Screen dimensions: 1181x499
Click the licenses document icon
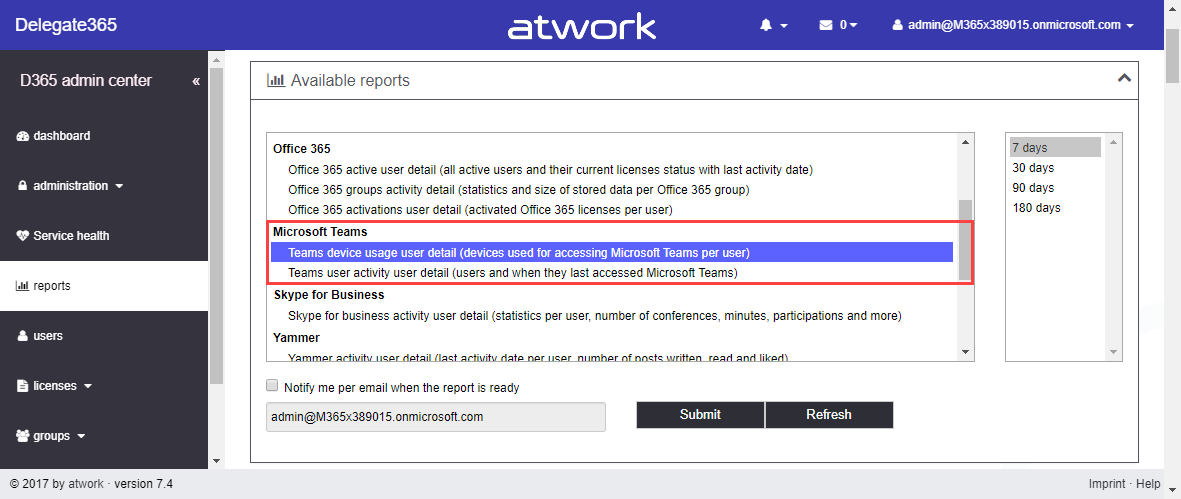(23, 386)
